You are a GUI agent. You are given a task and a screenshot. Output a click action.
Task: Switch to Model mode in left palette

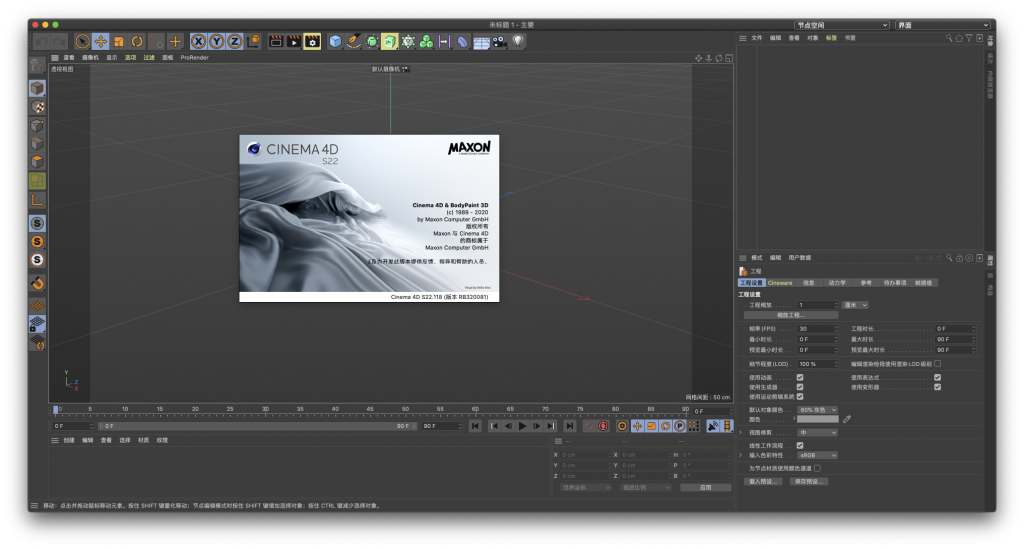[x=37, y=88]
